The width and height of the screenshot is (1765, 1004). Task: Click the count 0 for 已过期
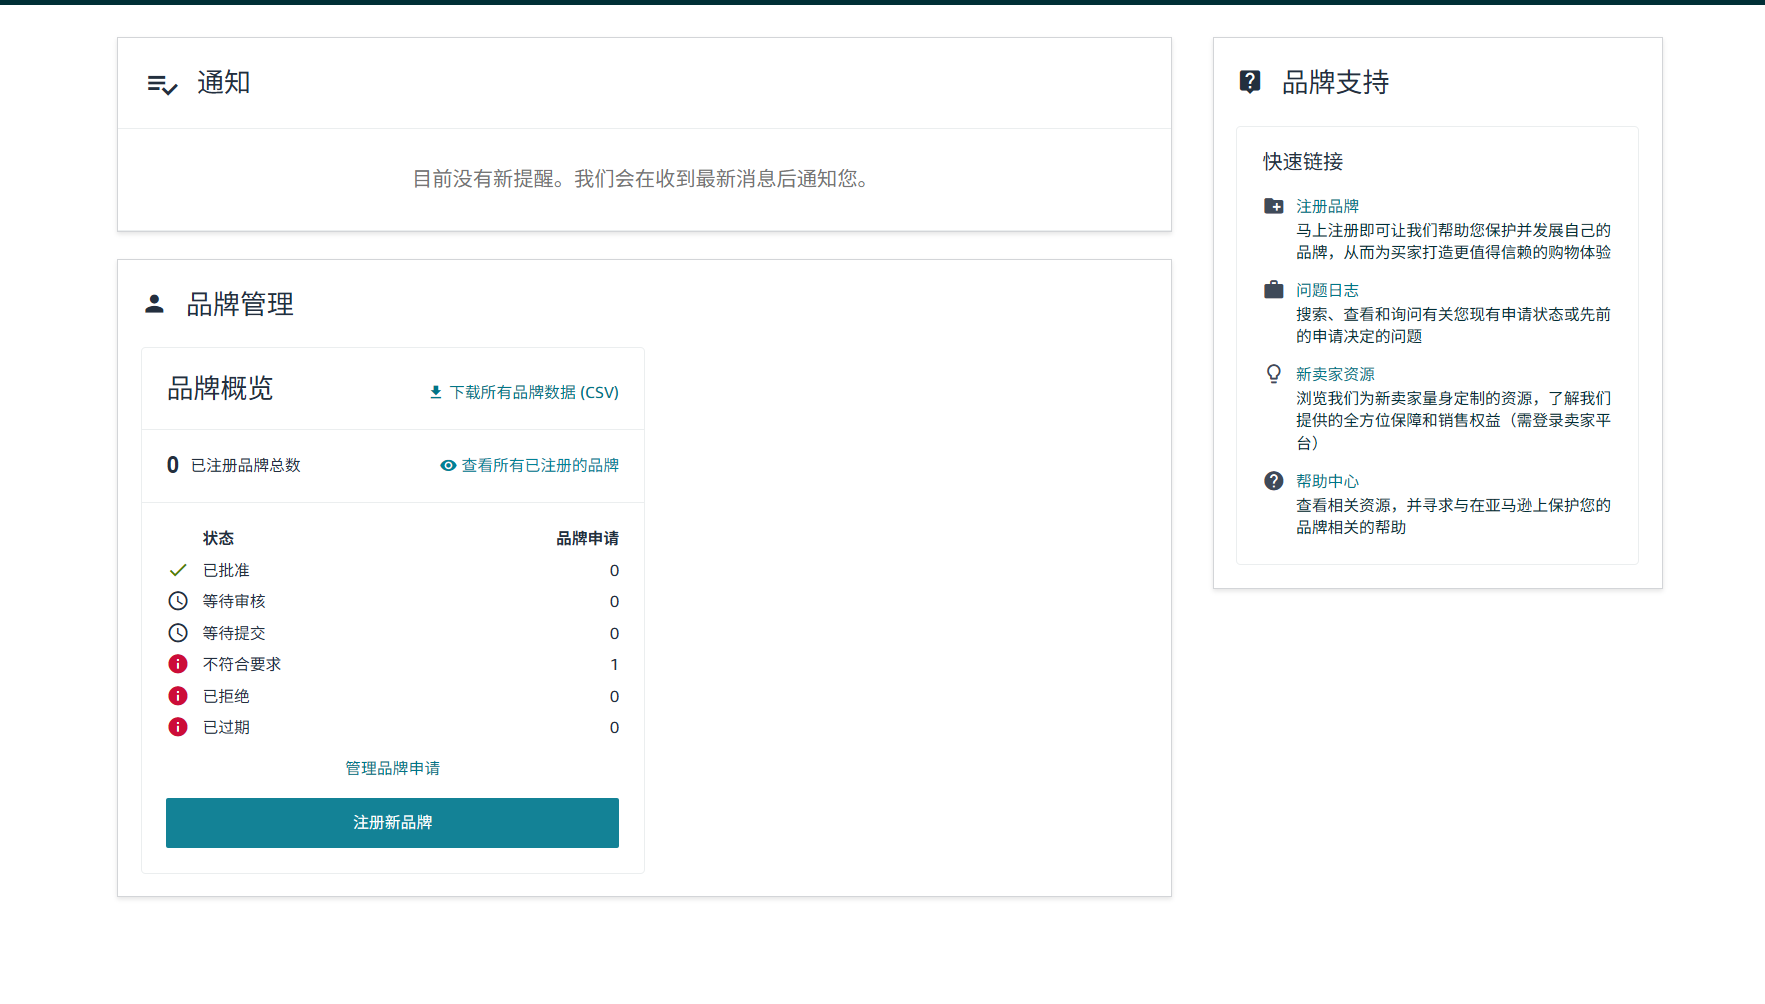point(614,727)
